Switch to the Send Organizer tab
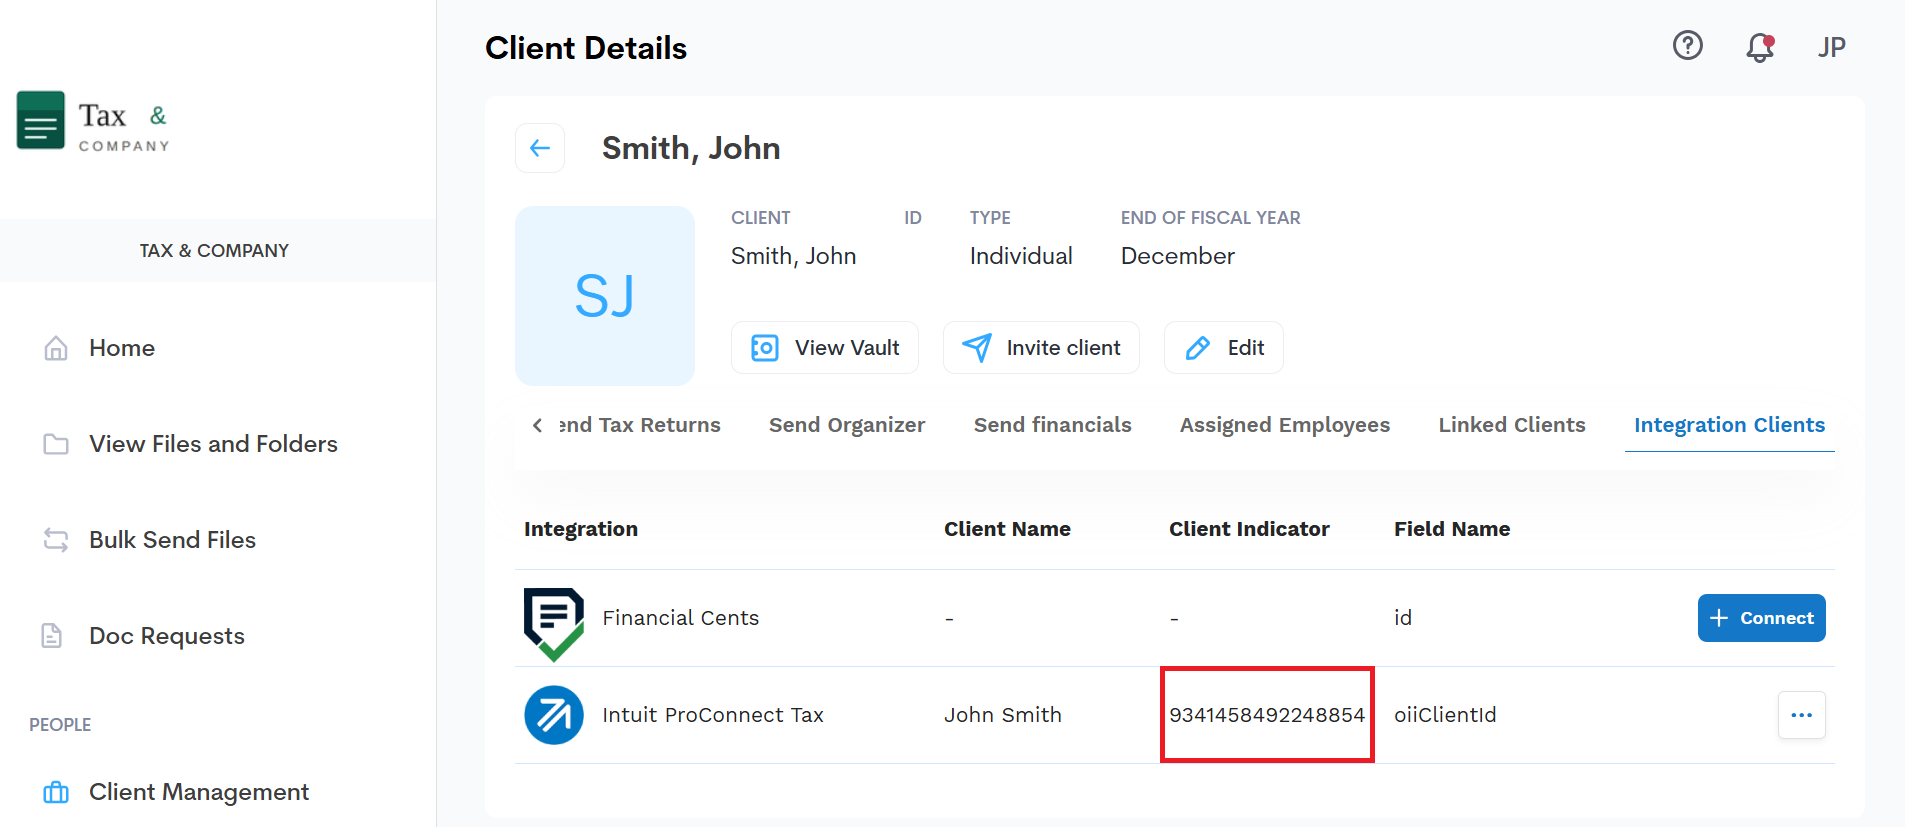This screenshot has width=1905, height=827. pos(847,425)
